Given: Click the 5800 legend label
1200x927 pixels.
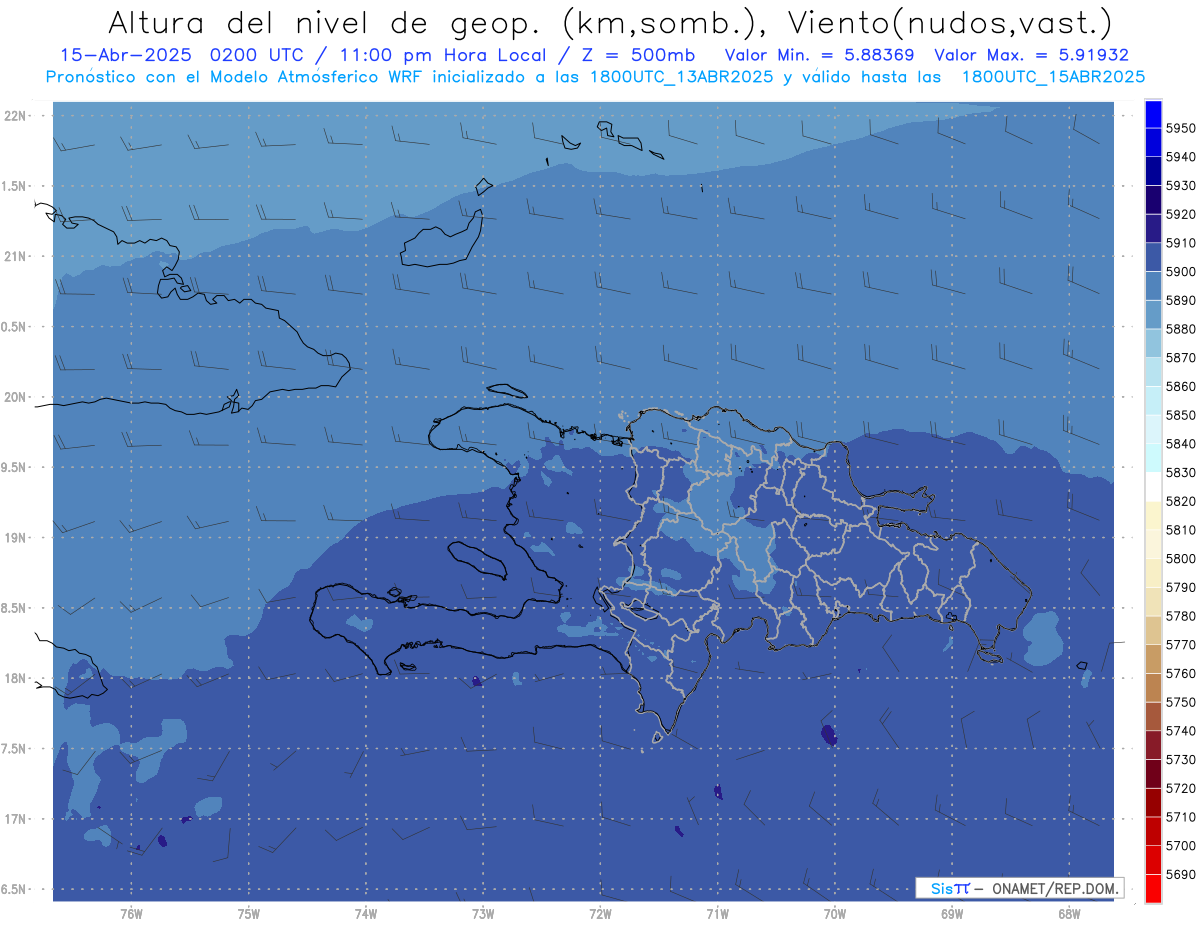Looking at the screenshot, I should (1181, 558).
